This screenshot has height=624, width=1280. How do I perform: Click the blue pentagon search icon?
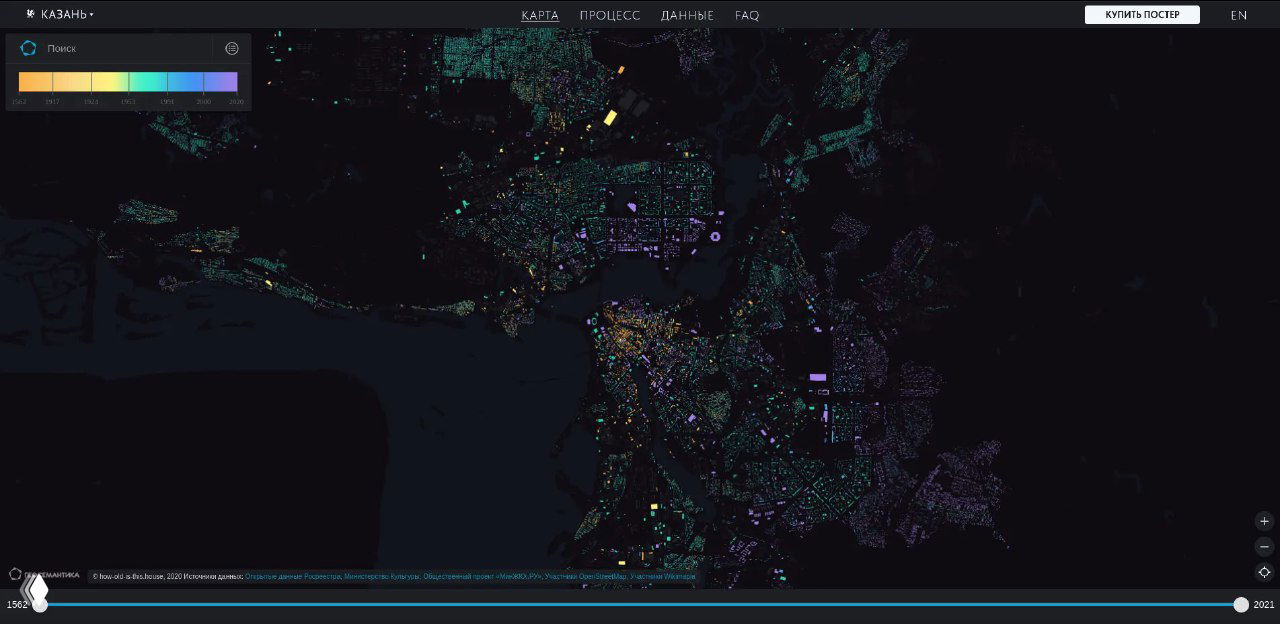click(x=28, y=48)
